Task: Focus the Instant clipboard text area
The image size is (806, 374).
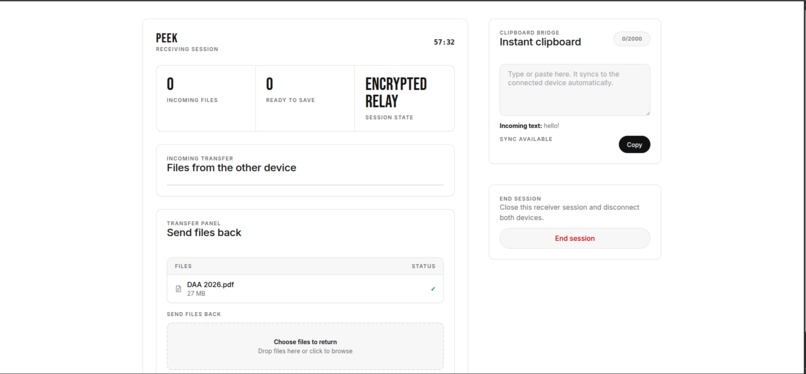Action: (x=575, y=90)
